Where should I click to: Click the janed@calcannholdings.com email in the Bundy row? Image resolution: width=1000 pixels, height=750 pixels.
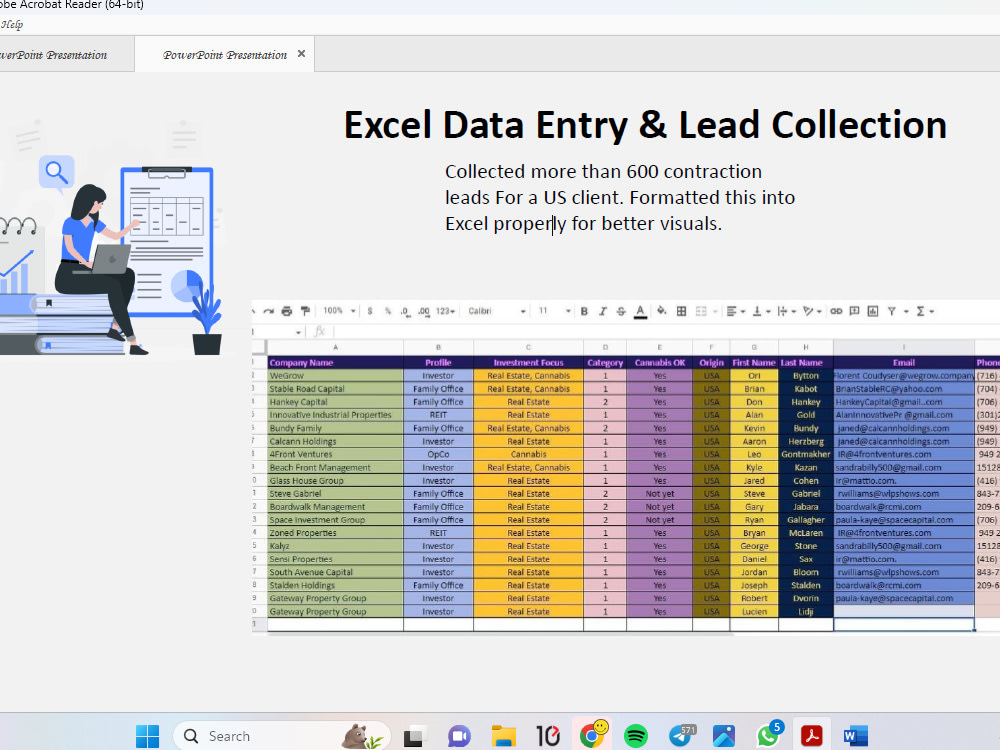(904, 428)
